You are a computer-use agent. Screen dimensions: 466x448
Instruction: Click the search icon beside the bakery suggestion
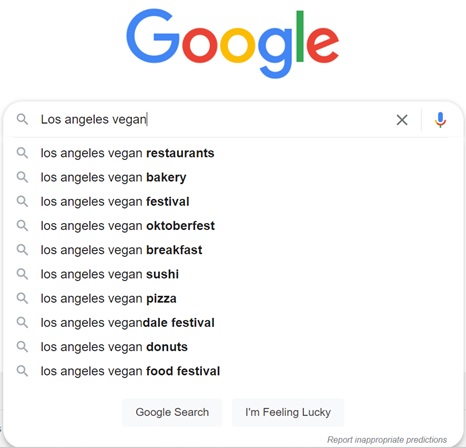[22, 177]
